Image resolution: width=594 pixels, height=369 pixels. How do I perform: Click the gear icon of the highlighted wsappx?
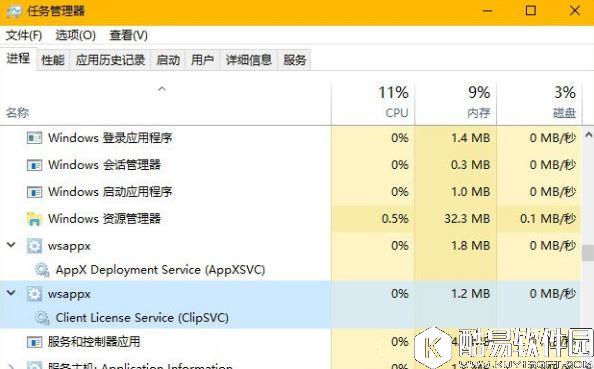(34, 294)
